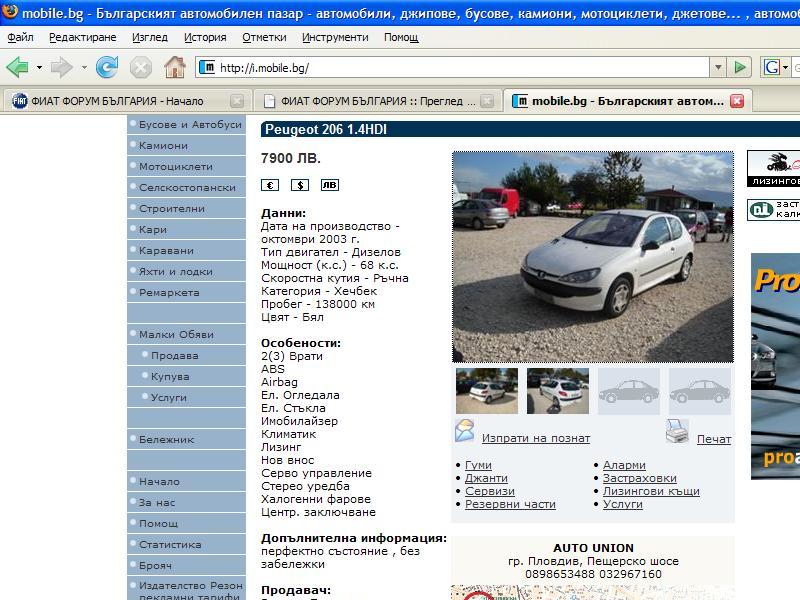The height and width of the screenshot is (600, 800).
Task: Open the Застраховки link
Action: (x=639, y=478)
